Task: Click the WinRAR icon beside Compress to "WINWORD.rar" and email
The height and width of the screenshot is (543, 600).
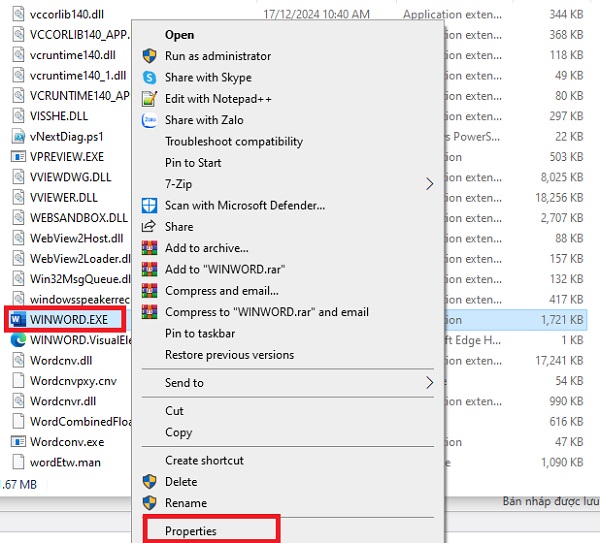Action: tap(149, 312)
